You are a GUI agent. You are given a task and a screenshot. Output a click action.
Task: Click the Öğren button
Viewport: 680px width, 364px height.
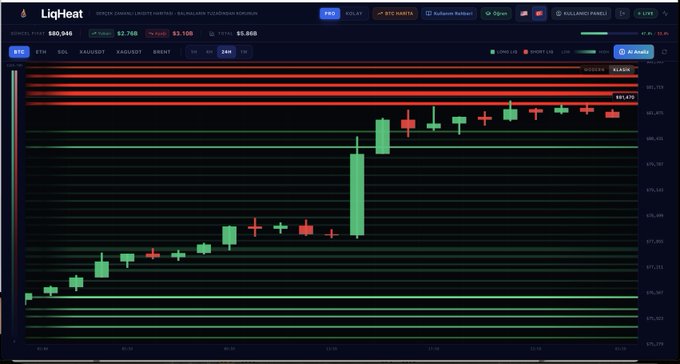click(496, 13)
